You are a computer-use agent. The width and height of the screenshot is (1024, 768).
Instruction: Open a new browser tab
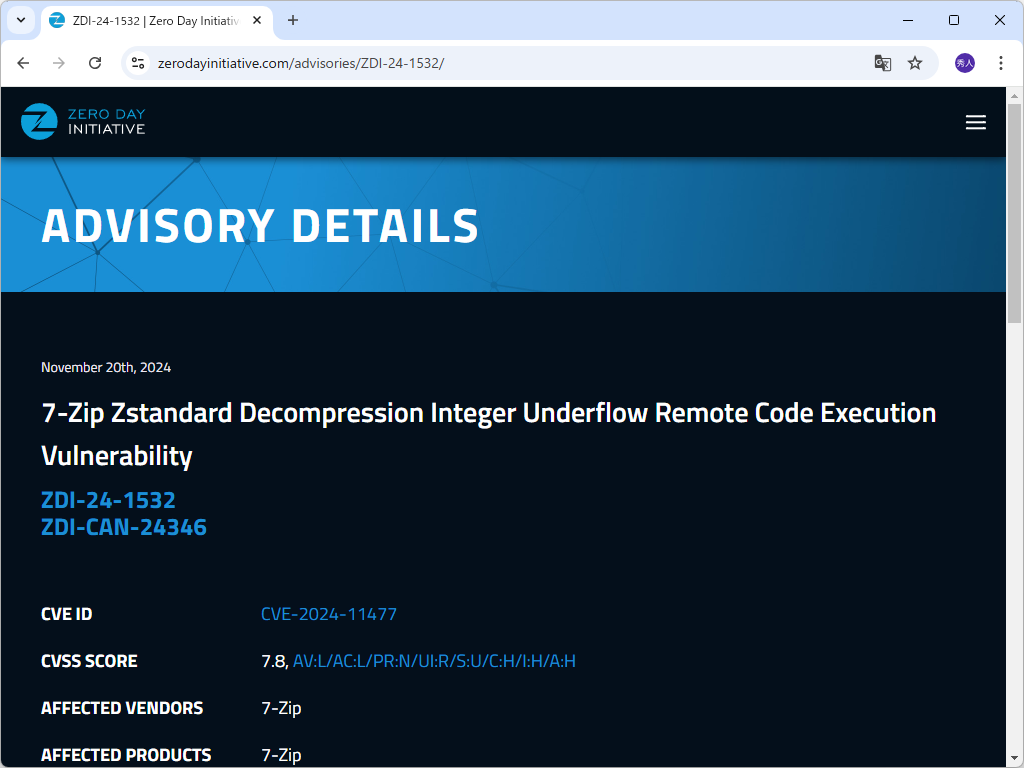(x=293, y=20)
